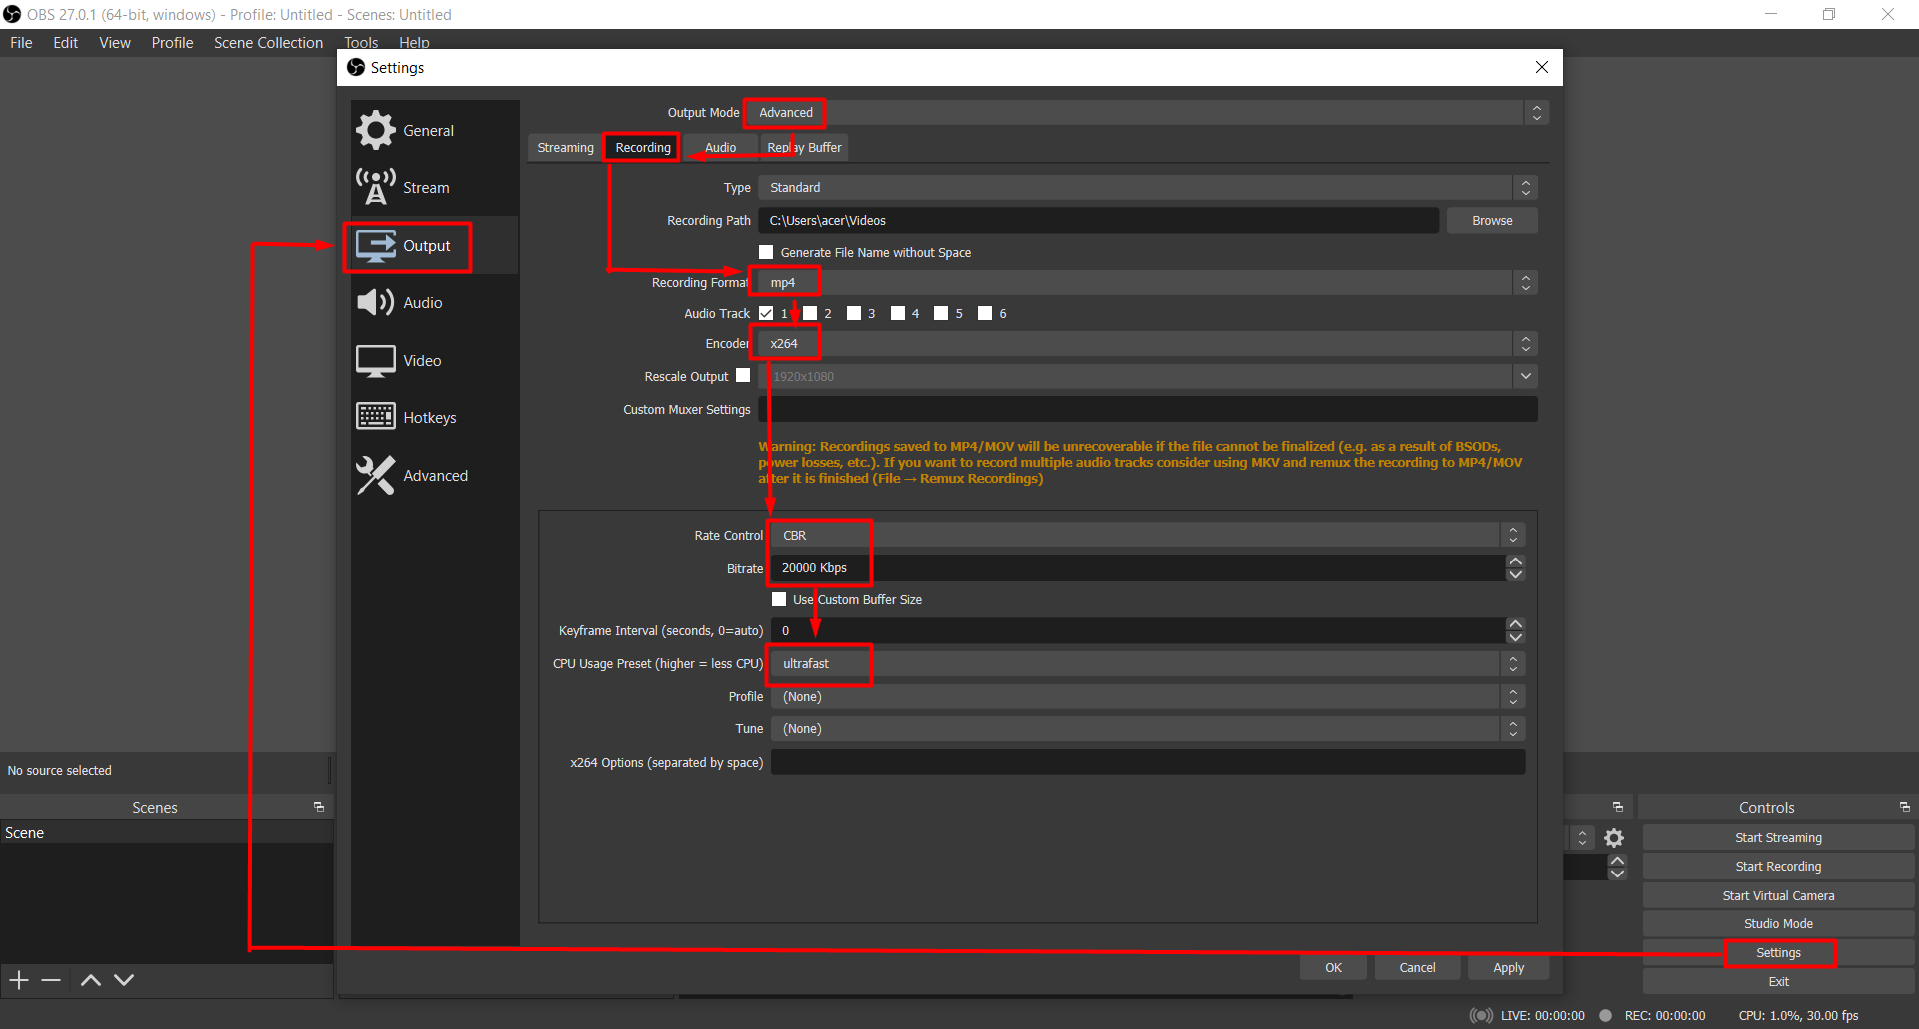
Task: Uncheck Audio Track 1
Action: (x=766, y=313)
